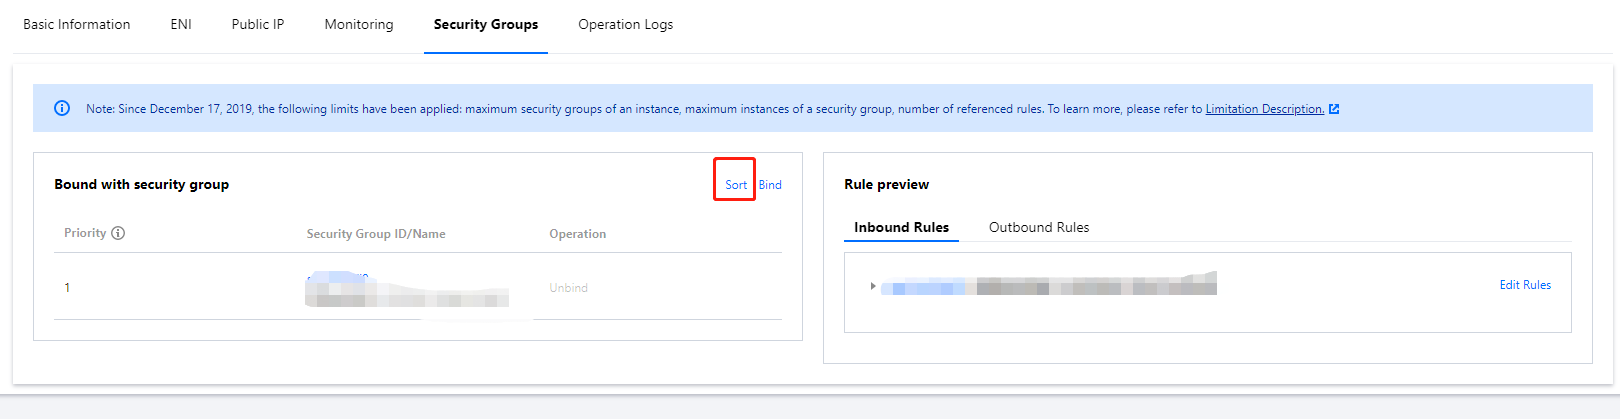Open the Monitoring tab
Viewport: 1620px width, 419px height.
(359, 24)
